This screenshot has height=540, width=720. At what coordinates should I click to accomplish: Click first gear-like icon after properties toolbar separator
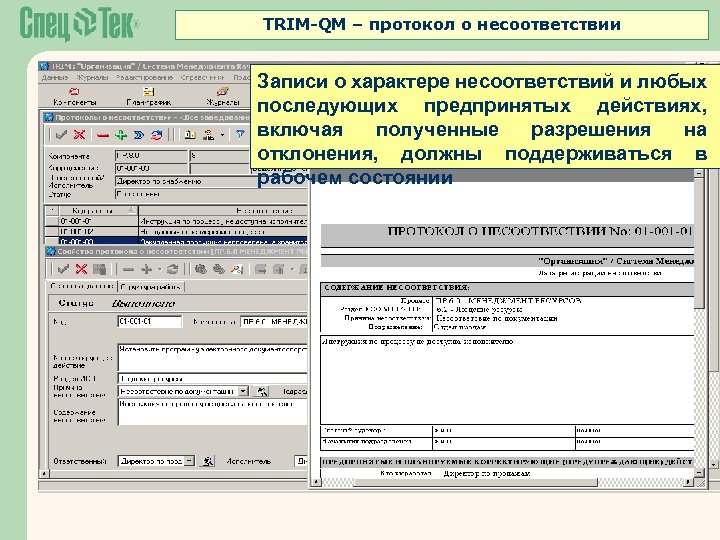click(200, 270)
